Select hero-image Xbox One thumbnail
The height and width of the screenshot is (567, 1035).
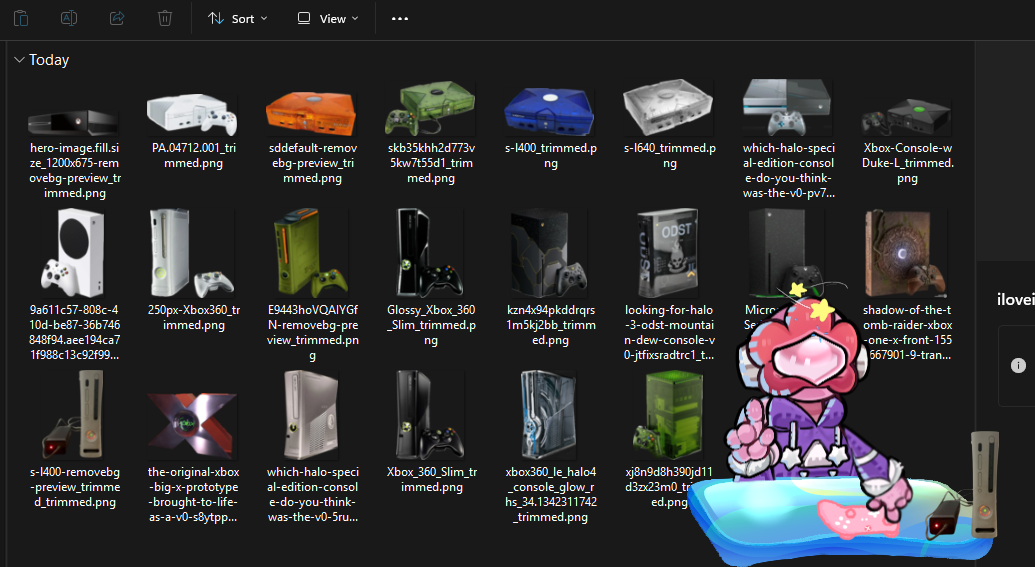point(74,122)
